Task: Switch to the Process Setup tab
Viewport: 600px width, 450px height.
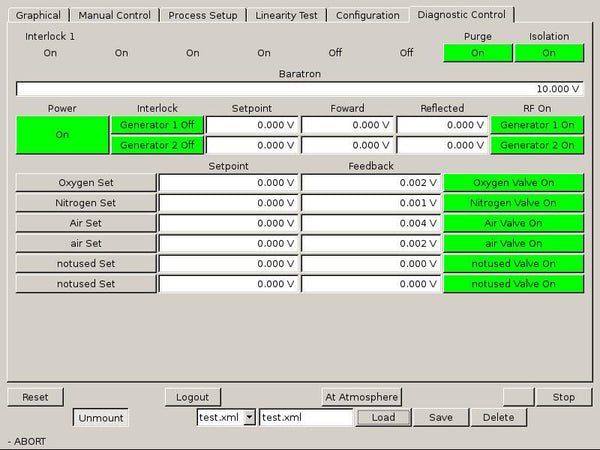Action: pyautogui.click(x=203, y=16)
